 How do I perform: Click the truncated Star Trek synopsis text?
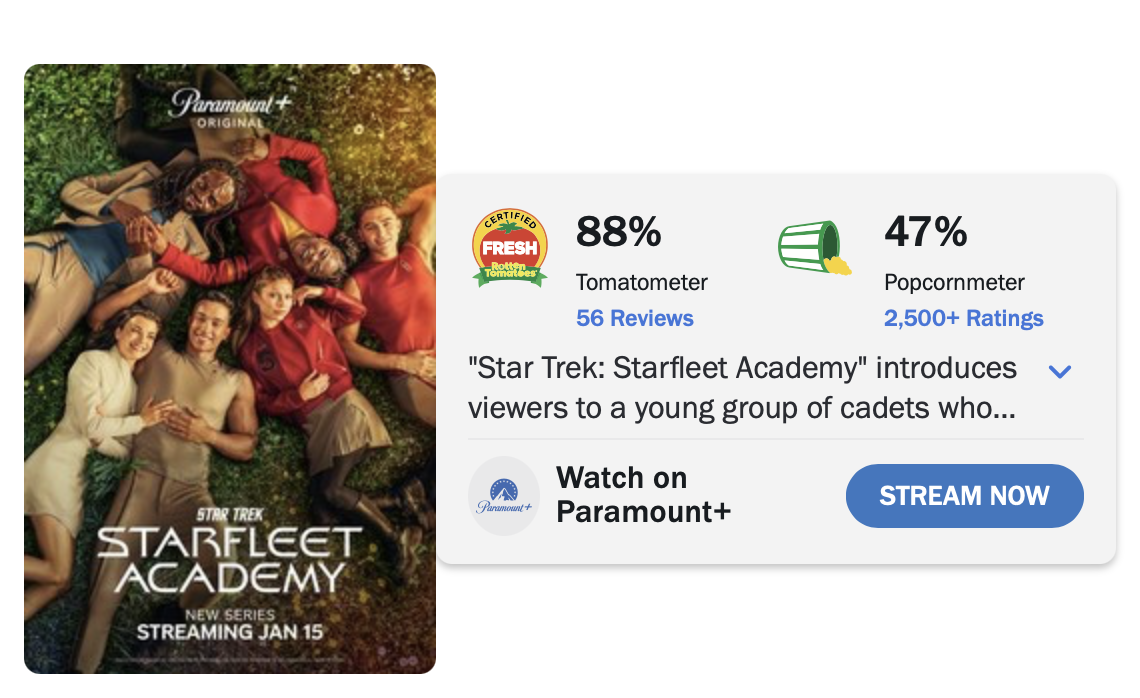tap(742, 388)
